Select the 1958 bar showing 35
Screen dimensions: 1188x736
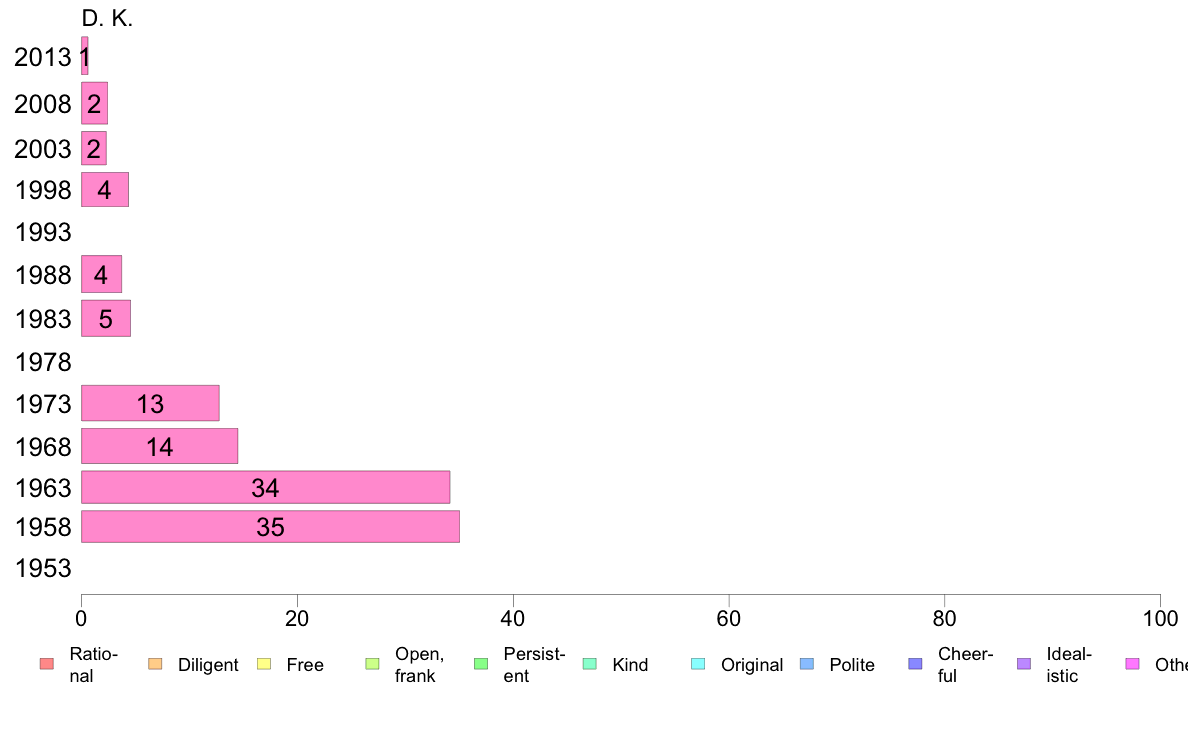click(270, 527)
